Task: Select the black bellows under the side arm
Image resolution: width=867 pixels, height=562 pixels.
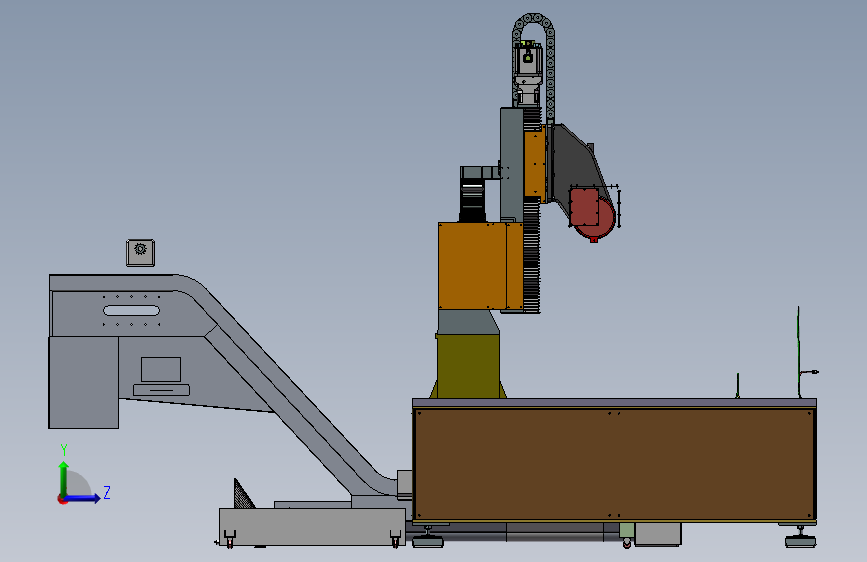Action: (472, 200)
